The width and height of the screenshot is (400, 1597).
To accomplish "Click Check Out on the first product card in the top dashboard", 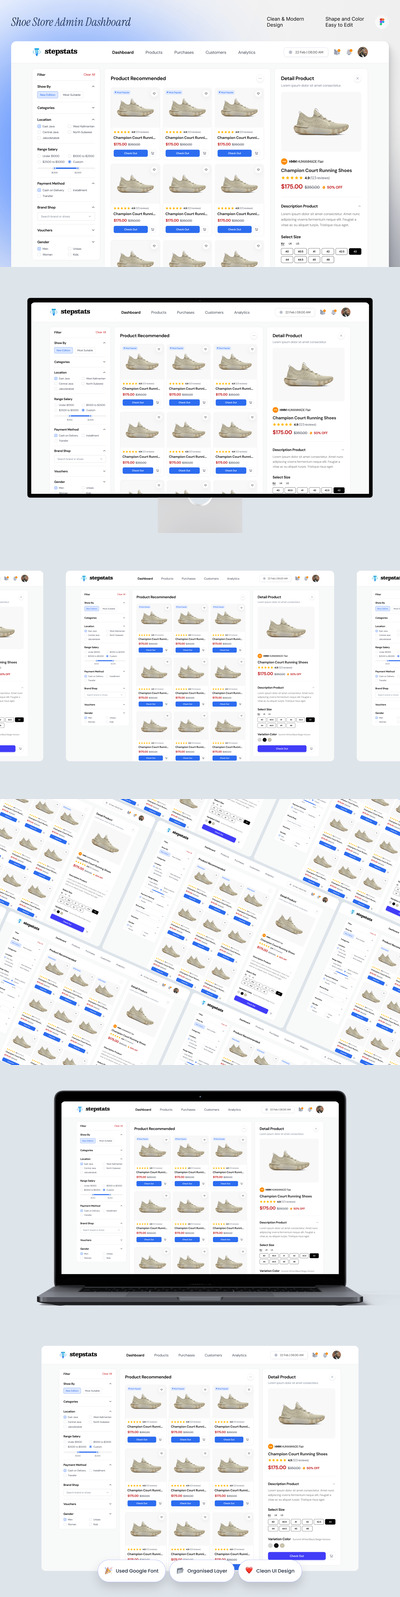I will point(130,153).
